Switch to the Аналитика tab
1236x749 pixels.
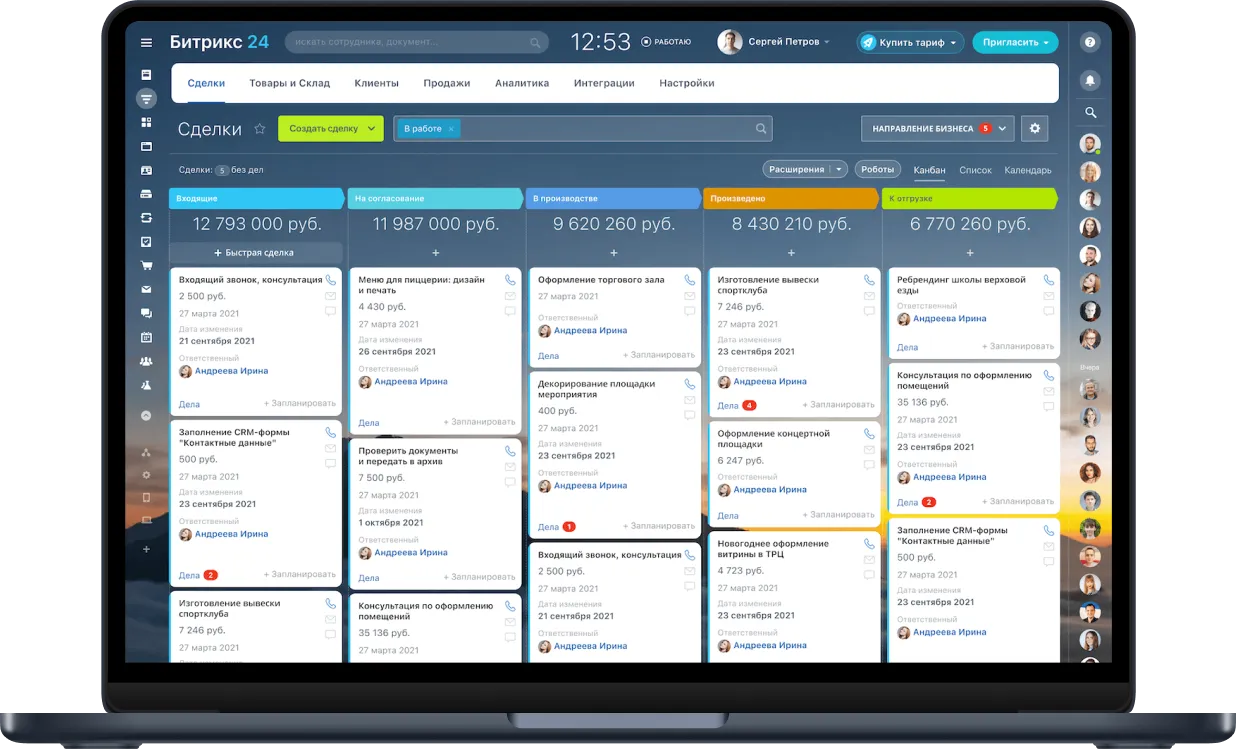click(521, 83)
